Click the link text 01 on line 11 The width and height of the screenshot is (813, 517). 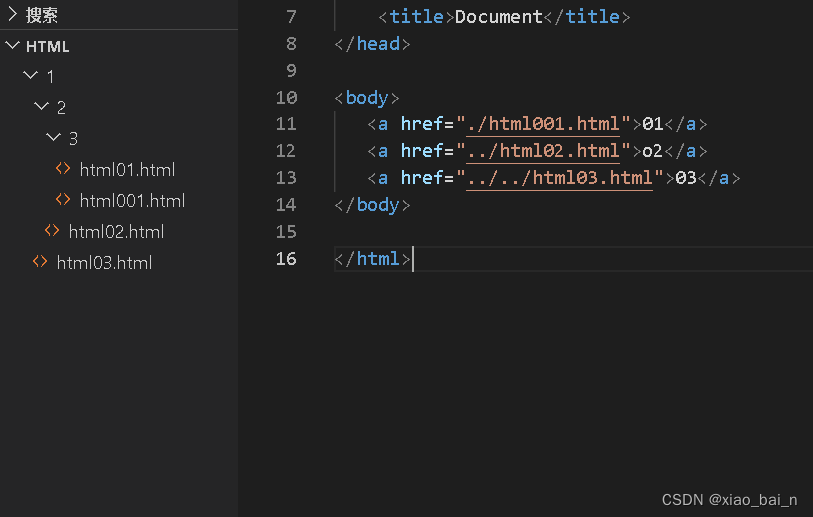[653, 124]
